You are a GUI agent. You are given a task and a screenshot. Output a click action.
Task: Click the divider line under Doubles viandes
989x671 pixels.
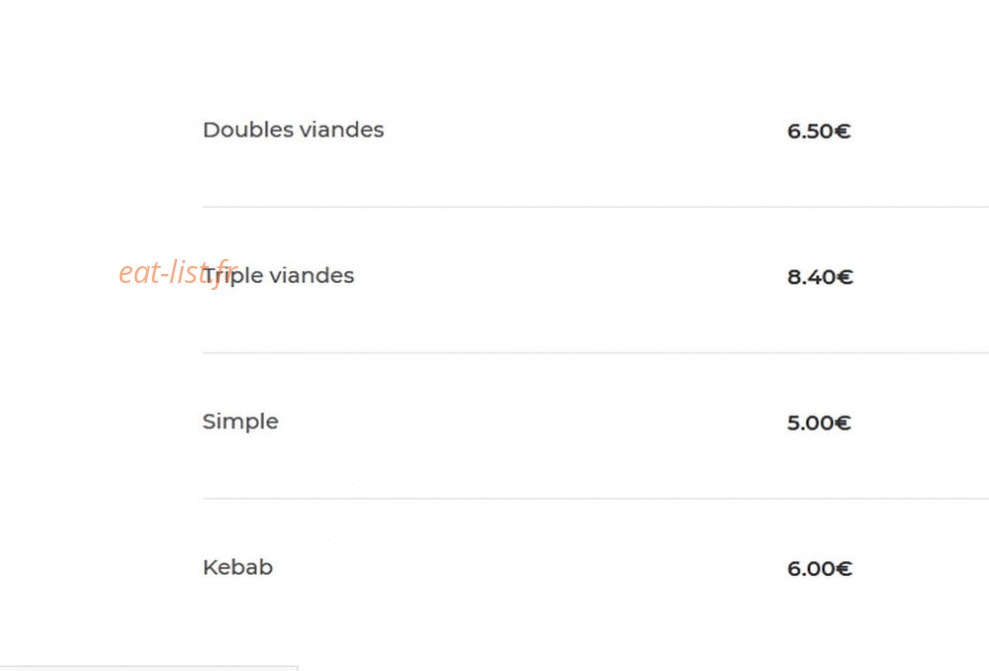click(x=595, y=207)
